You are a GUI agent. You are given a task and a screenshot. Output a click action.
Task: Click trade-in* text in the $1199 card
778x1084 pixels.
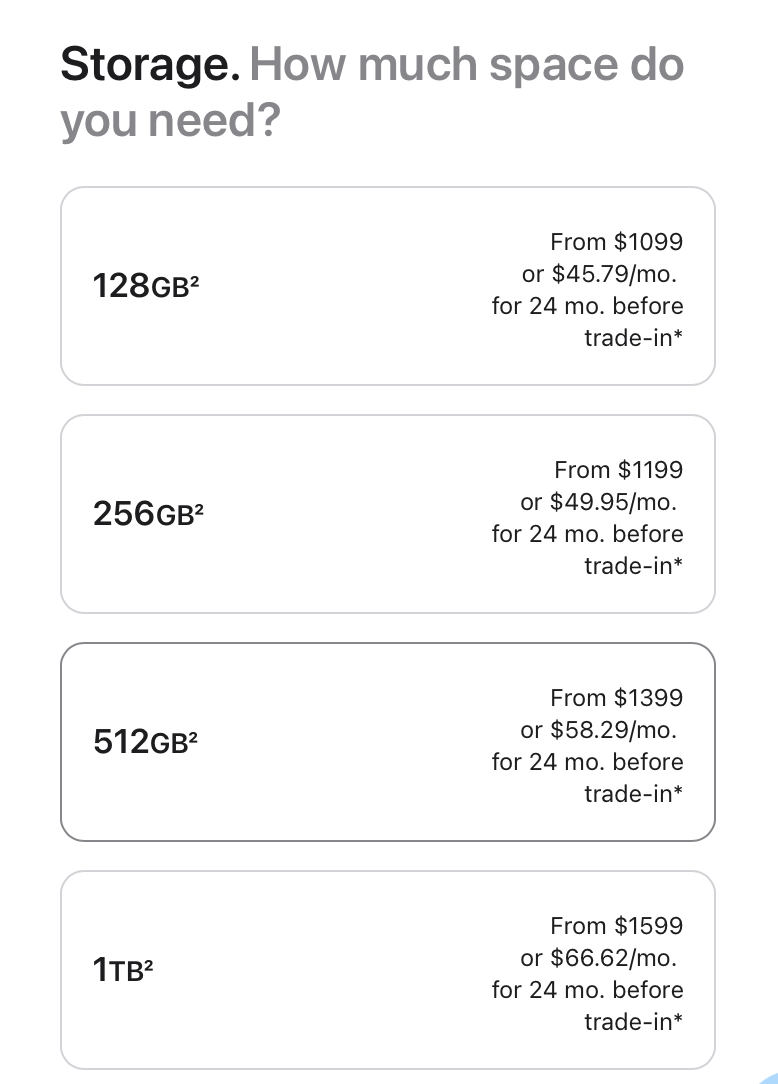pos(633,566)
